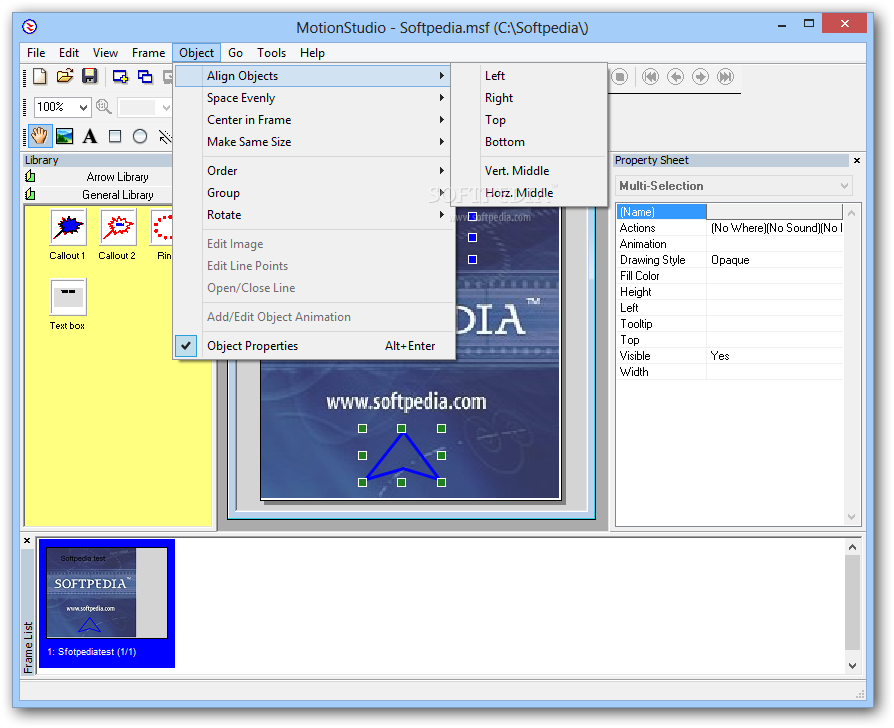Click the (Name) property value field
The width and height of the screenshot is (894, 728).
point(774,212)
